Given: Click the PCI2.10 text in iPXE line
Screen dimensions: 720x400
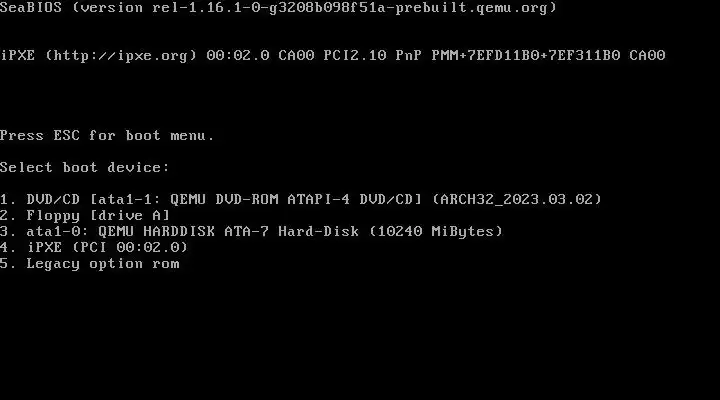Looking at the screenshot, I should coord(355,56).
